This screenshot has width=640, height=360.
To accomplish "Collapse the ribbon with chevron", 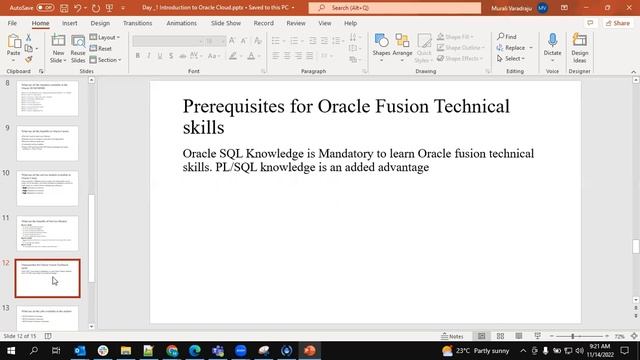I will (x=633, y=72).
